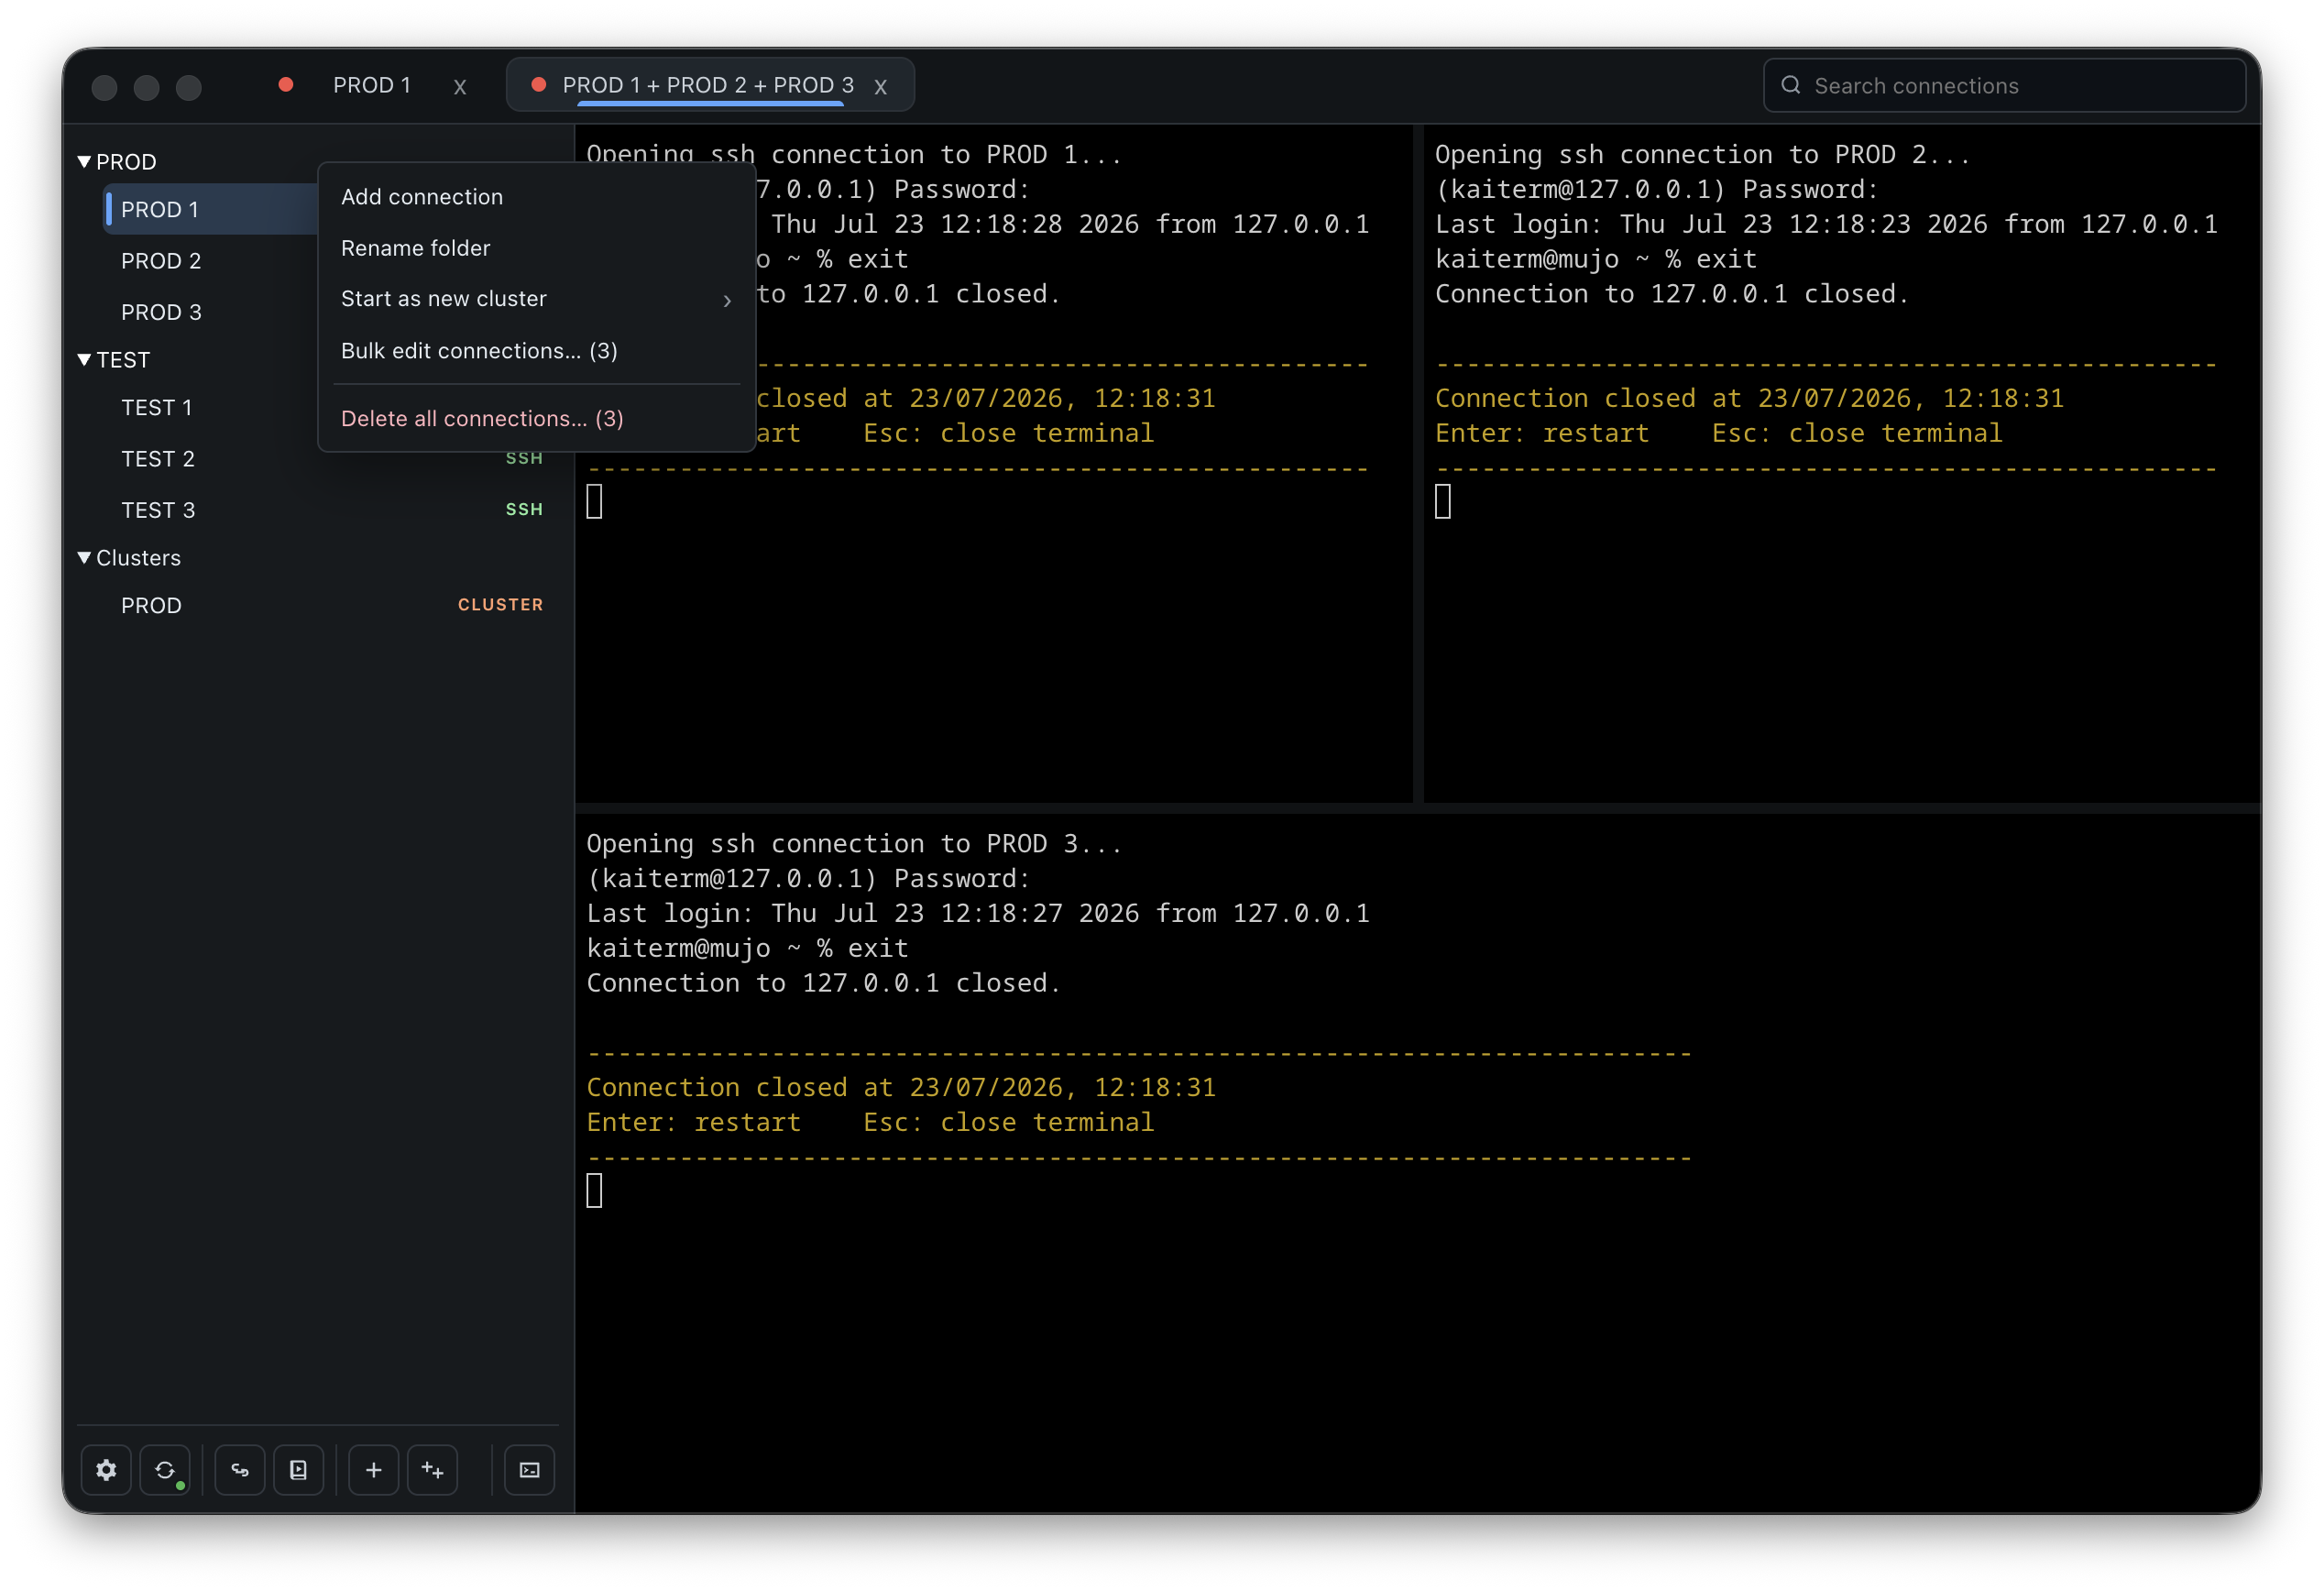This screenshot has width=2324, height=1591.
Task: Select TEST 3 connection in sidebar
Action: pos(330,510)
